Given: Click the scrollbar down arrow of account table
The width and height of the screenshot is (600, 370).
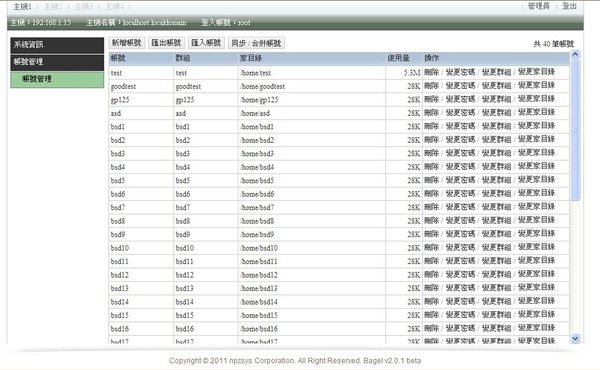Looking at the screenshot, I should [x=575, y=339].
